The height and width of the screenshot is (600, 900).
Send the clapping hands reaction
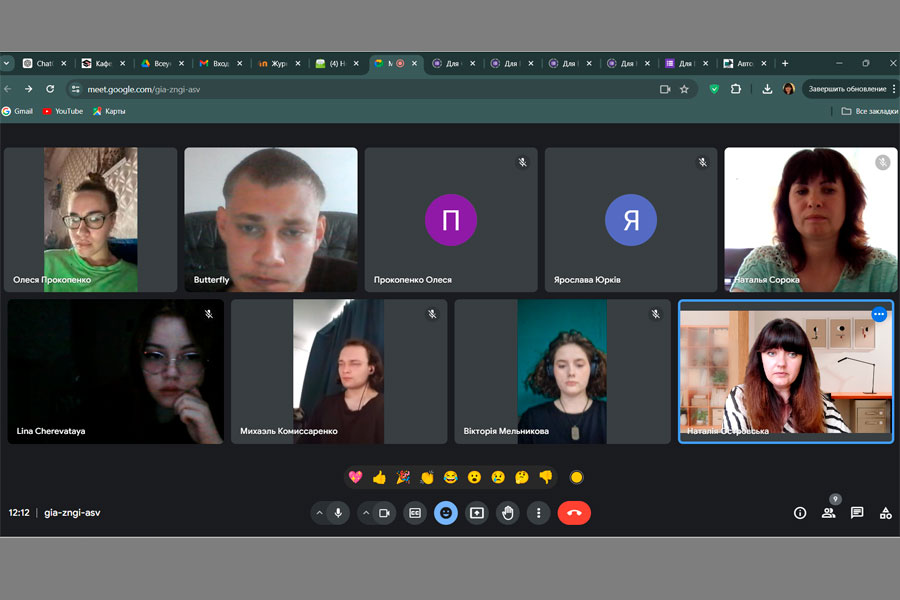click(426, 477)
